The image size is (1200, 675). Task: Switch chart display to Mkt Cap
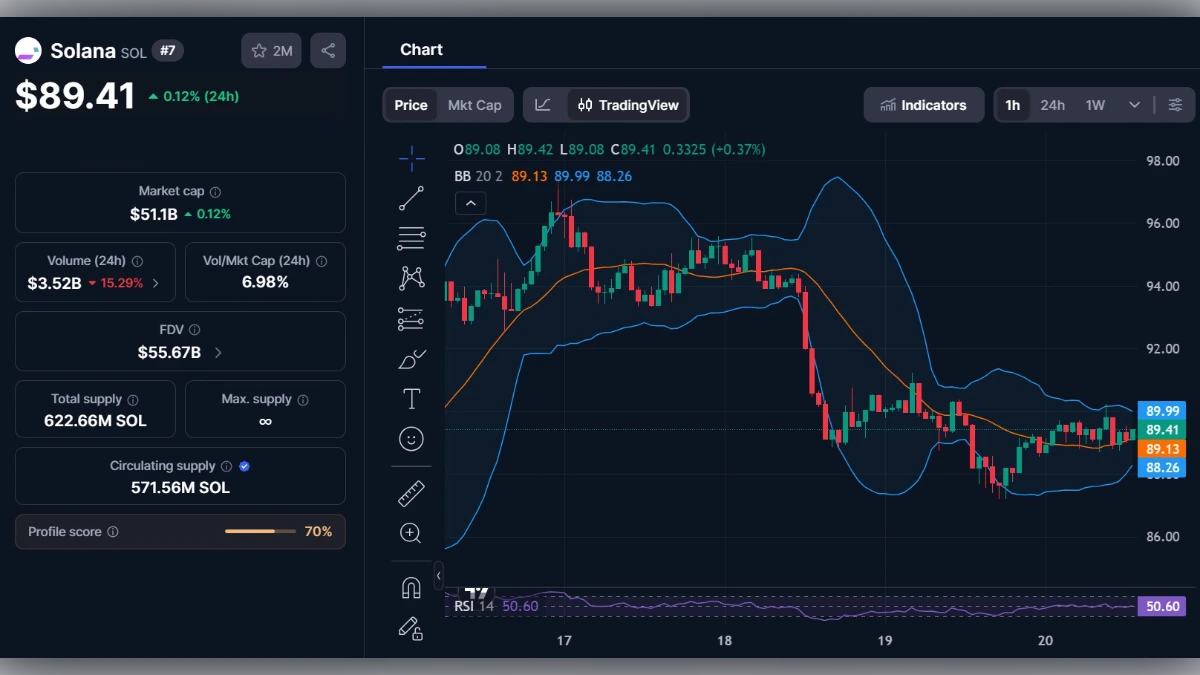click(475, 104)
